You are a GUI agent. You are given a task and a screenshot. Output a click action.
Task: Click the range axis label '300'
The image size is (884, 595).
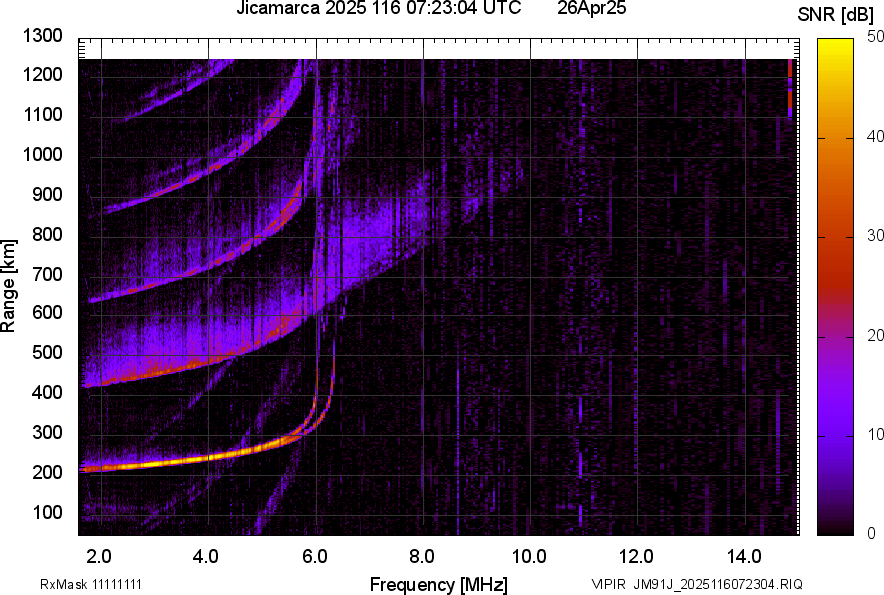click(47, 433)
